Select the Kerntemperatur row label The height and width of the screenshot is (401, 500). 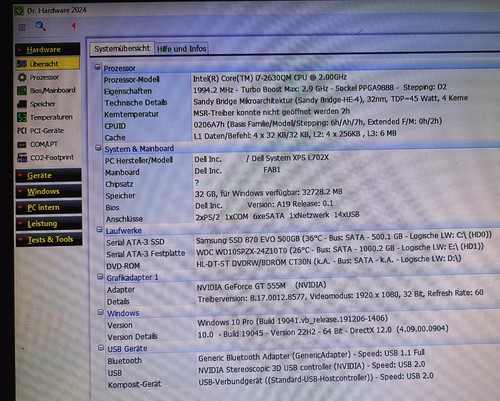[131, 114]
